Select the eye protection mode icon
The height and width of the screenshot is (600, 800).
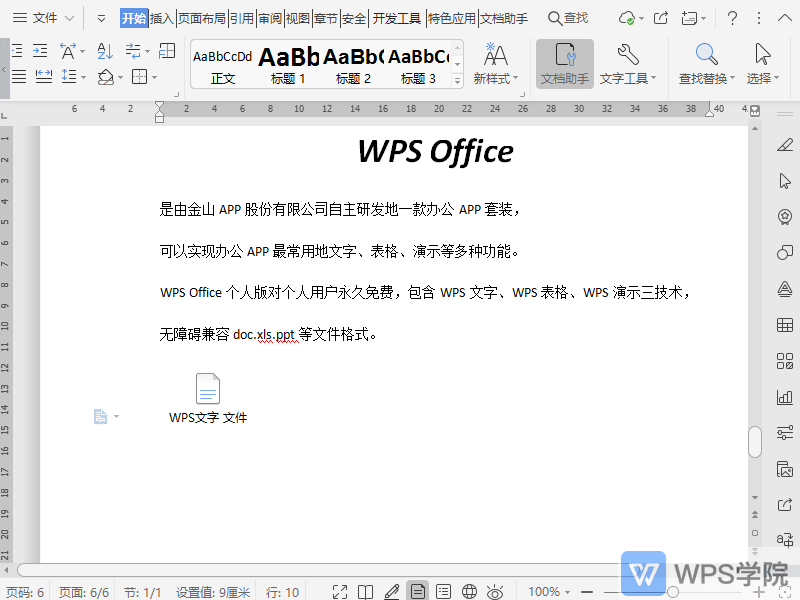(493, 590)
